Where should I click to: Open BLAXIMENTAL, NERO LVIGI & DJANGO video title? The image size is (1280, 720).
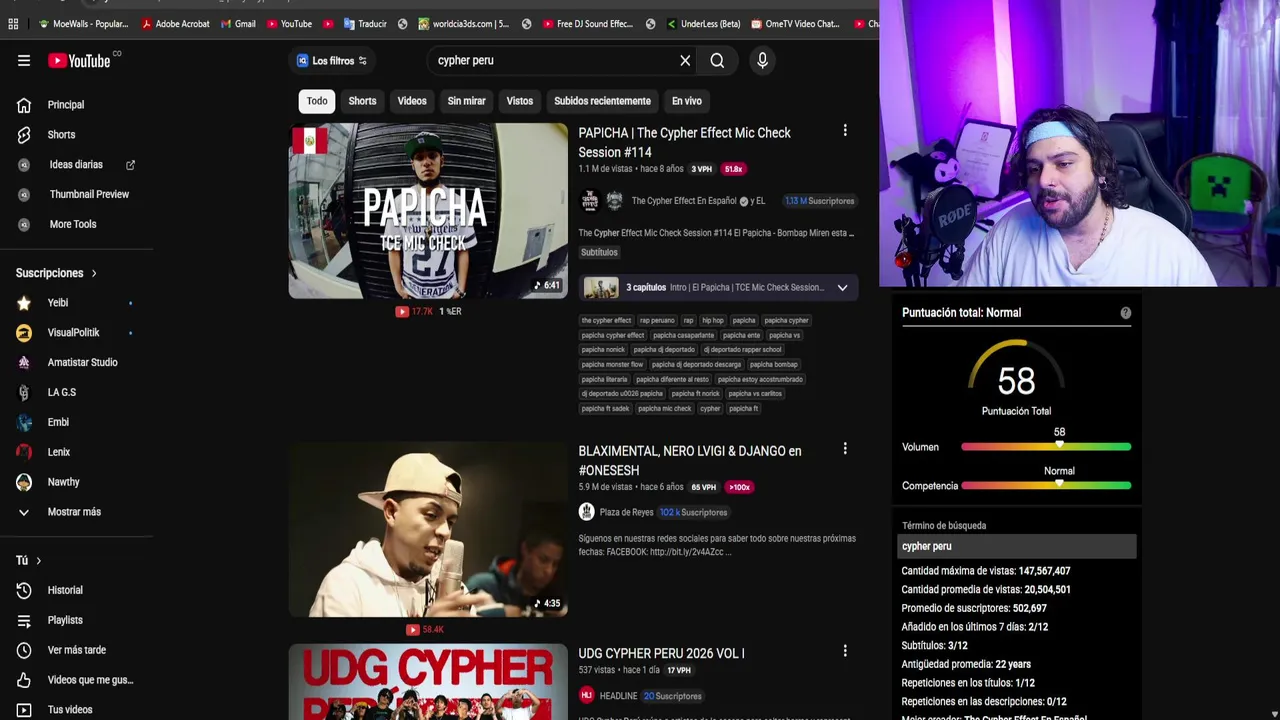690,461
